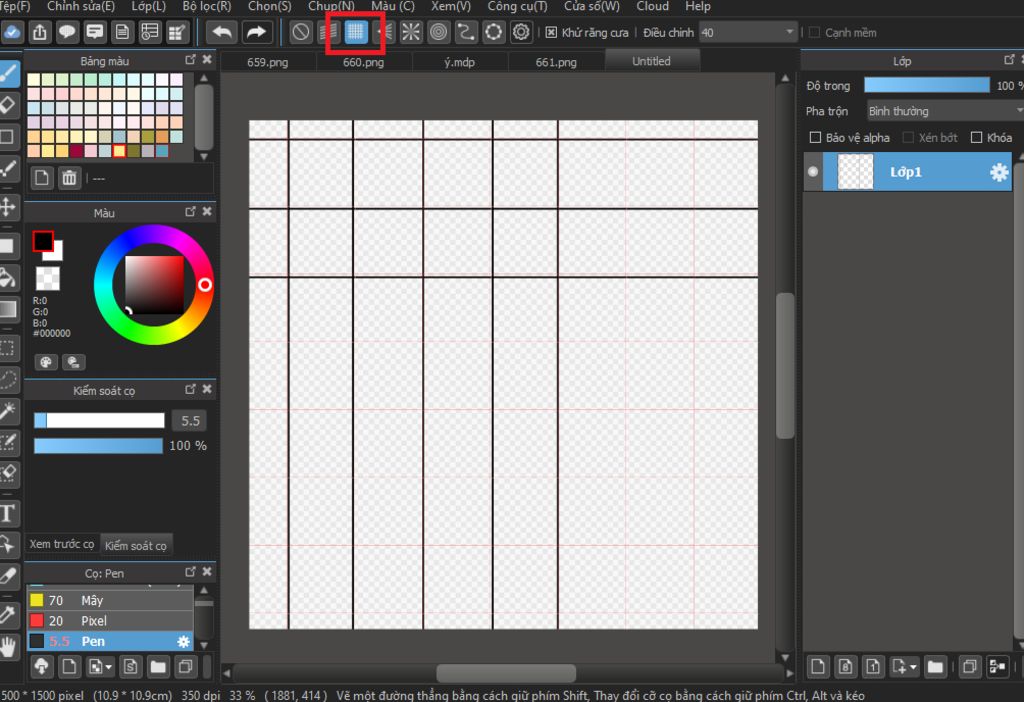Viewport: 1024px width, 702px height.
Task: Select the rectangular Selection tool
Action: (x=8, y=347)
